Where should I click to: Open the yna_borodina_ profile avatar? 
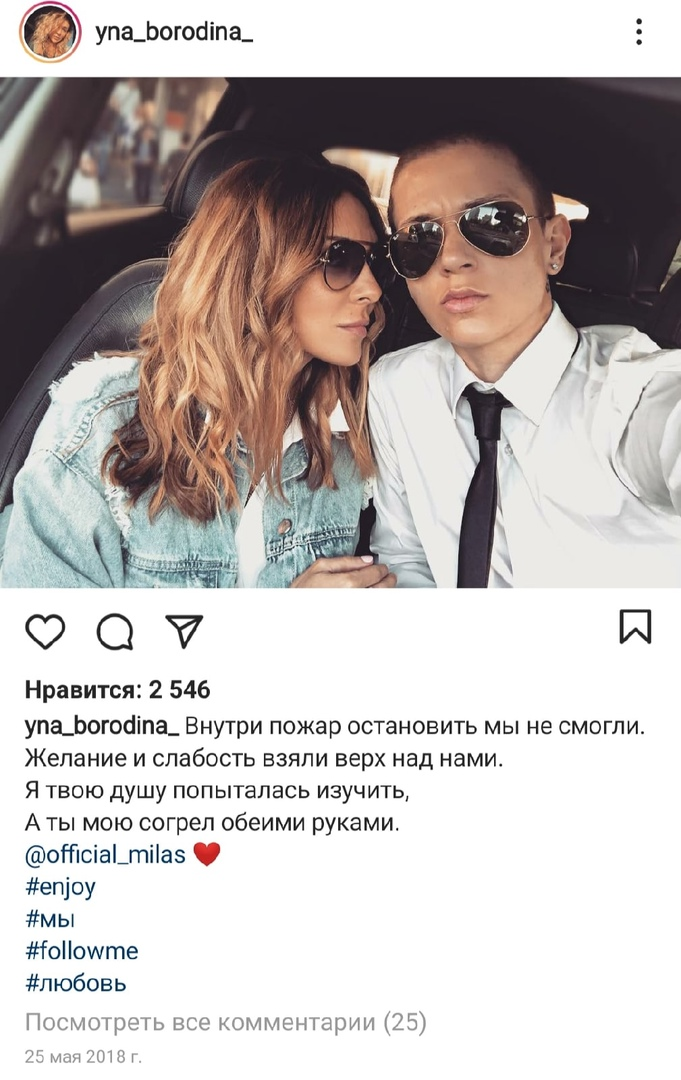tap(50, 32)
